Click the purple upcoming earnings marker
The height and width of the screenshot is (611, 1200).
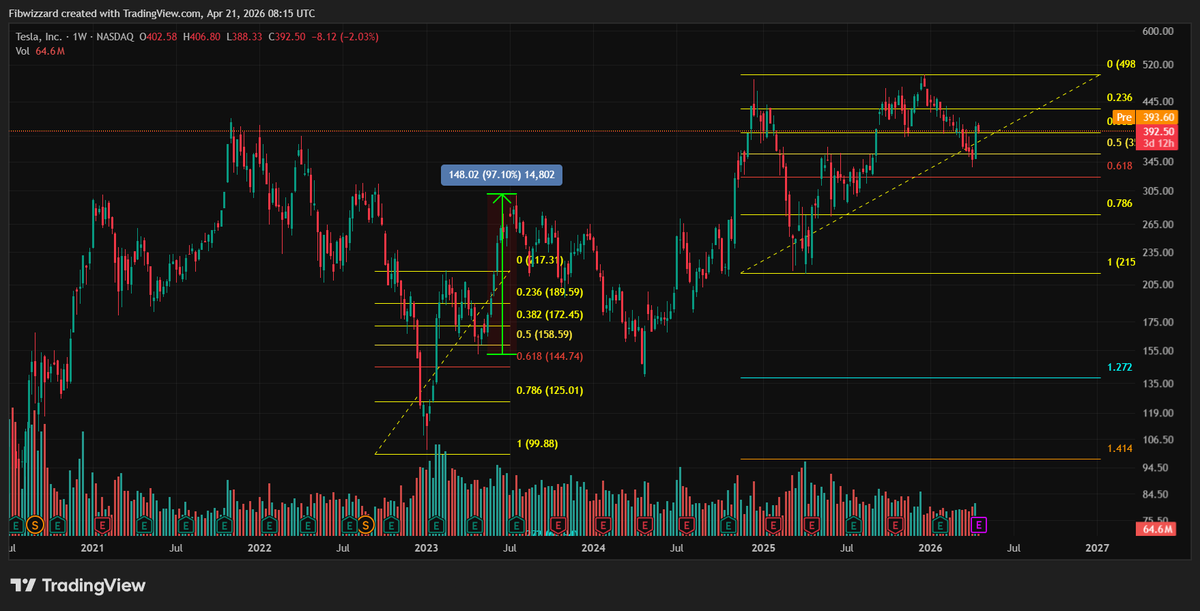[x=980, y=524]
